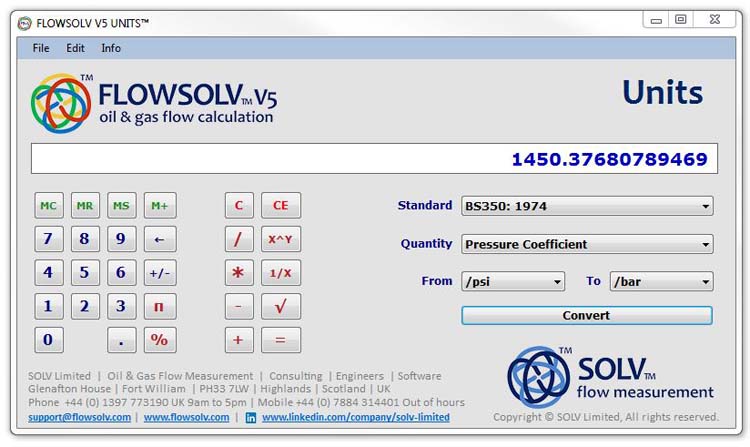This screenshot has width=750, height=447.
Task: Tap digit 7 on the keypad
Action: [x=48, y=239]
